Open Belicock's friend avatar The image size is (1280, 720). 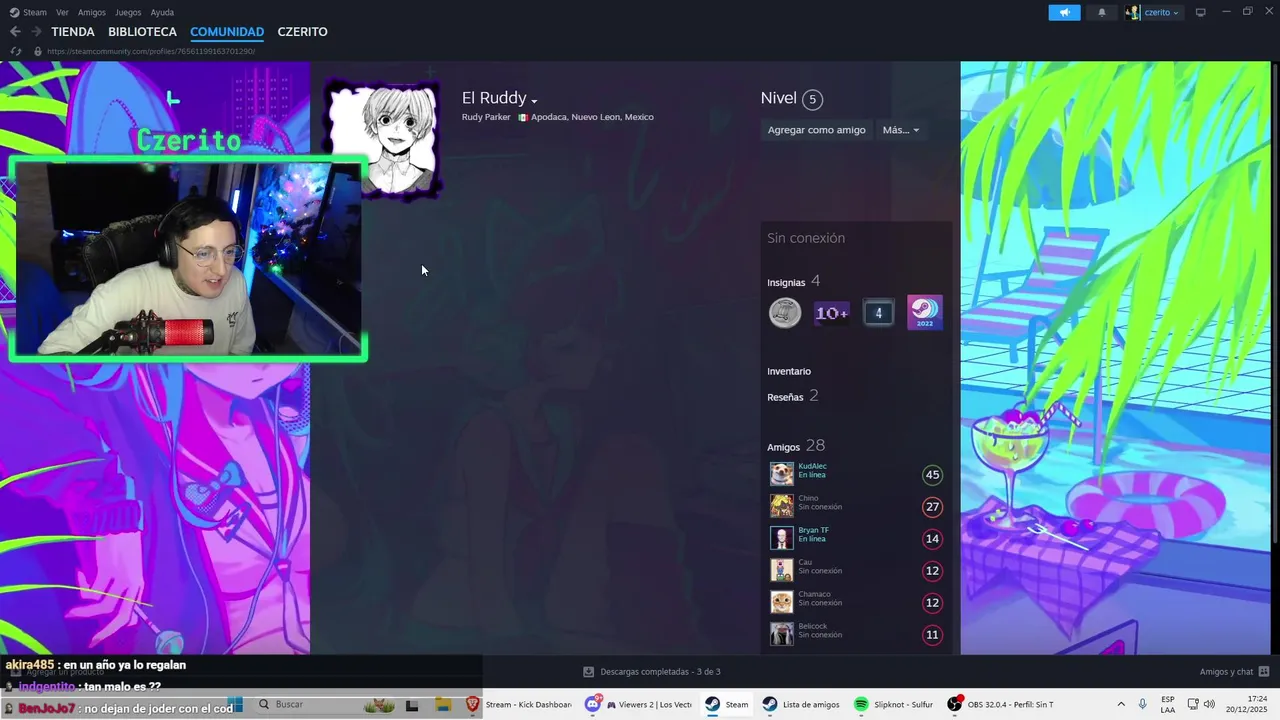pyautogui.click(x=782, y=634)
